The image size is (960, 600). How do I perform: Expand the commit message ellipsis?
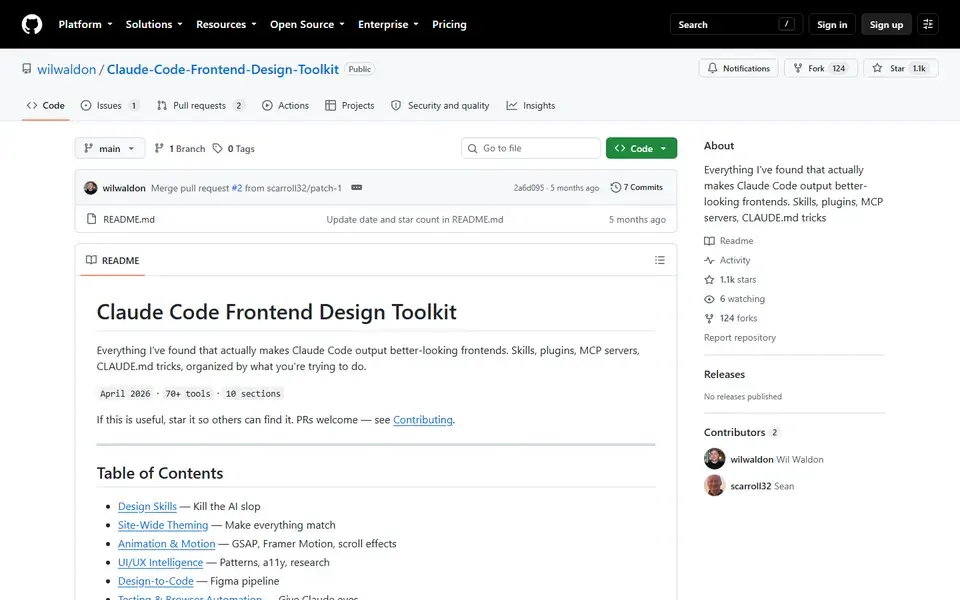pos(356,187)
